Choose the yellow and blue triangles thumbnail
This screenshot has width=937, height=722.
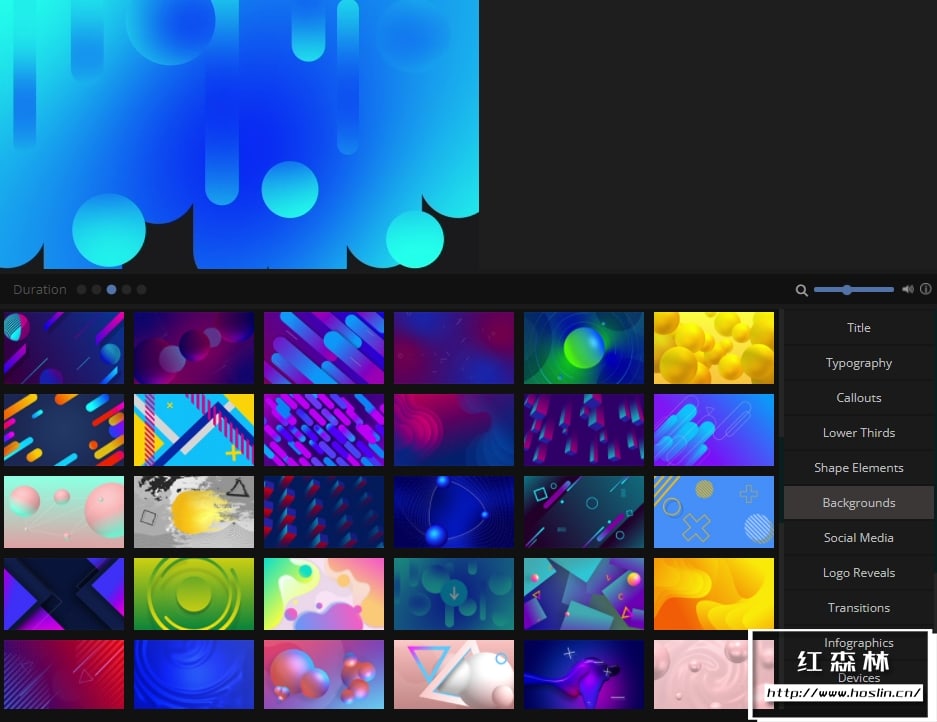tap(194, 430)
